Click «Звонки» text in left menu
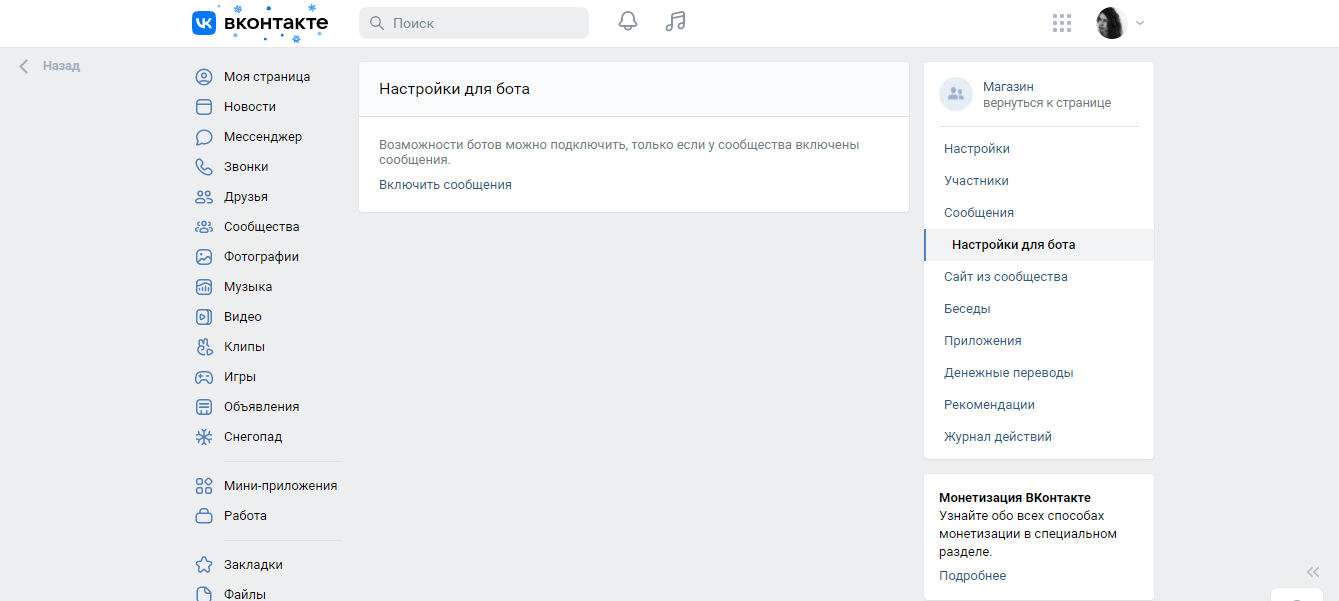 point(246,167)
